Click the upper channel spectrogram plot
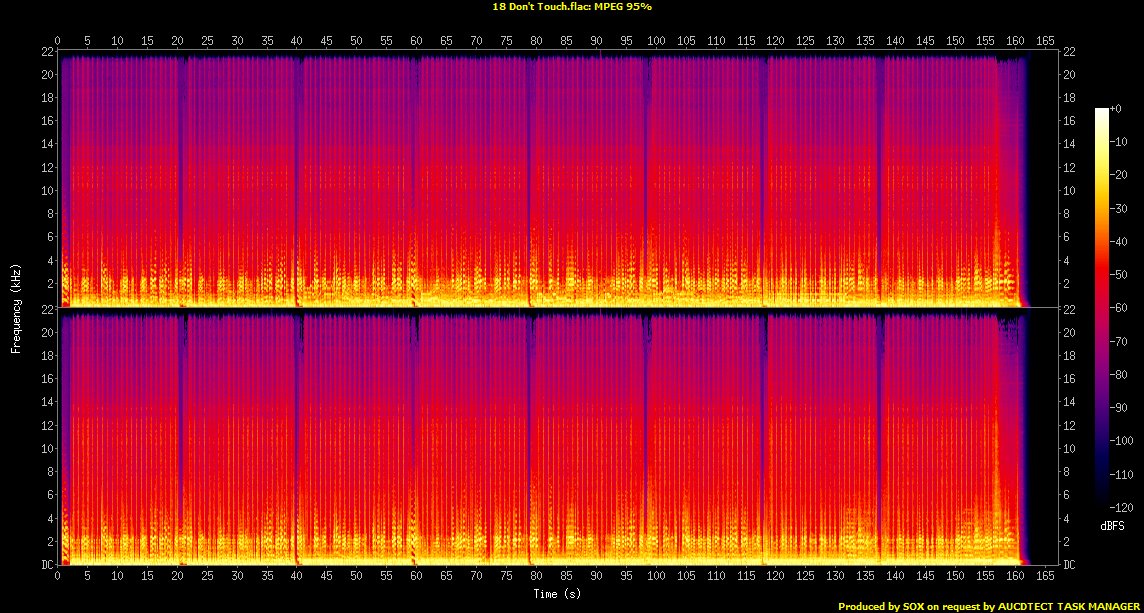Image resolution: width=1144 pixels, height=613 pixels. click(558, 180)
